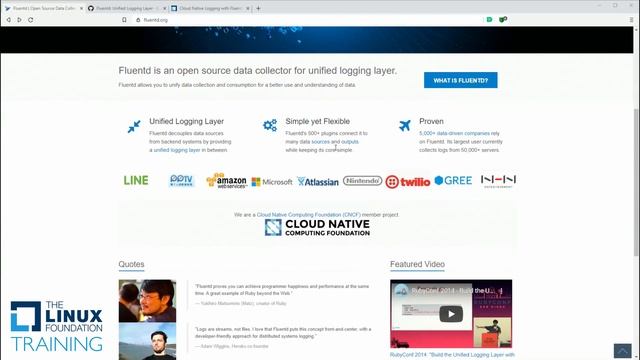This screenshot has height=360, width=640.
Task: Click the PPTV logo
Action: 182,180
